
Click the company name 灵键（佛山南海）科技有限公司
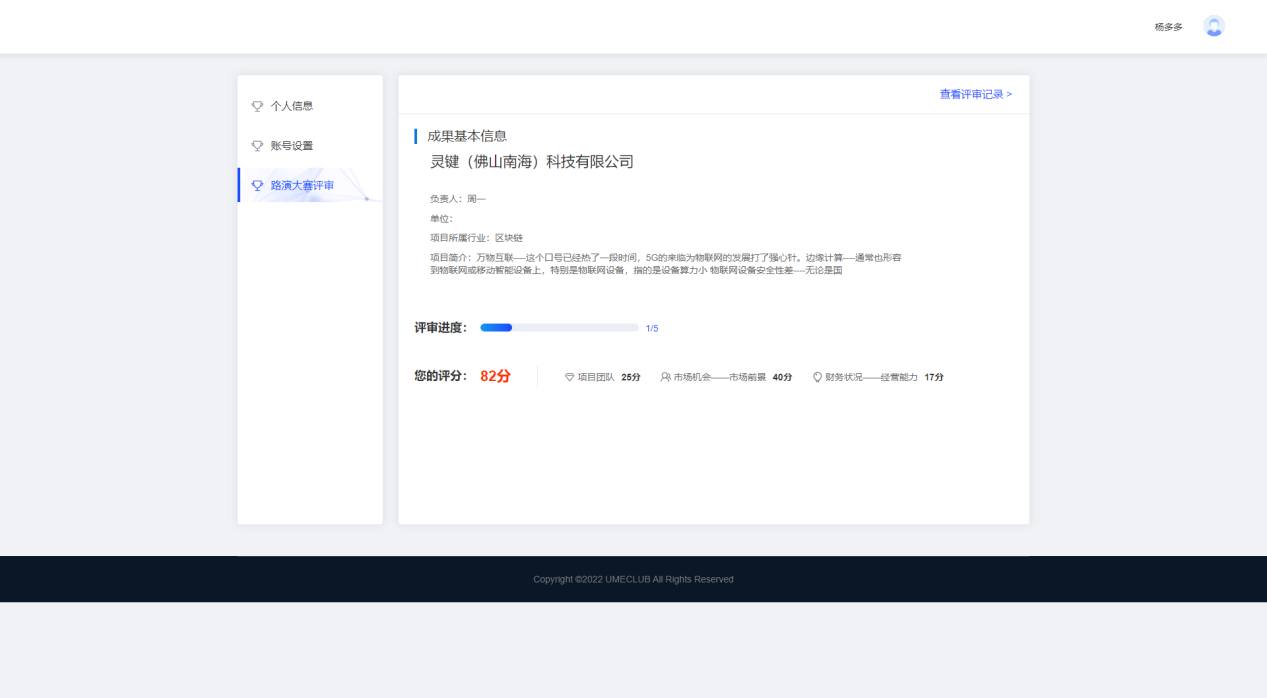(x=531, y=162)
